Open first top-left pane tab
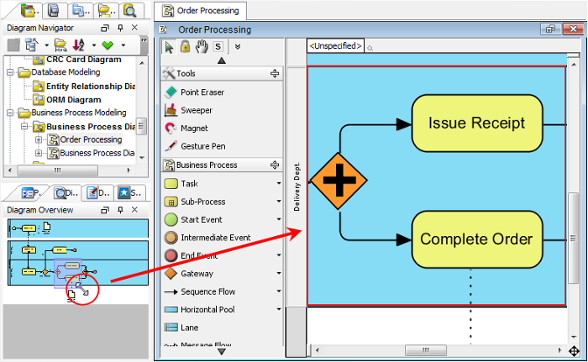Image resolution: width=588 pixels, height=362 pixels. [x=28, y=11]
